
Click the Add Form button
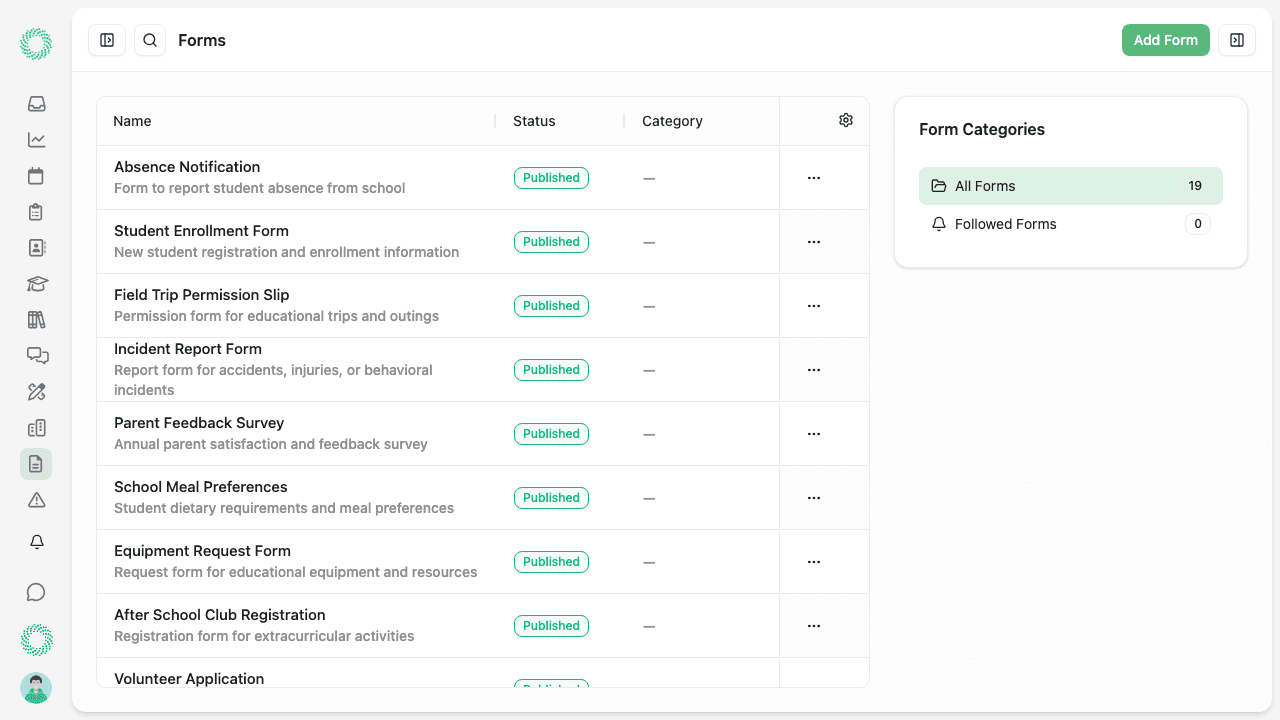(1165, 40)
